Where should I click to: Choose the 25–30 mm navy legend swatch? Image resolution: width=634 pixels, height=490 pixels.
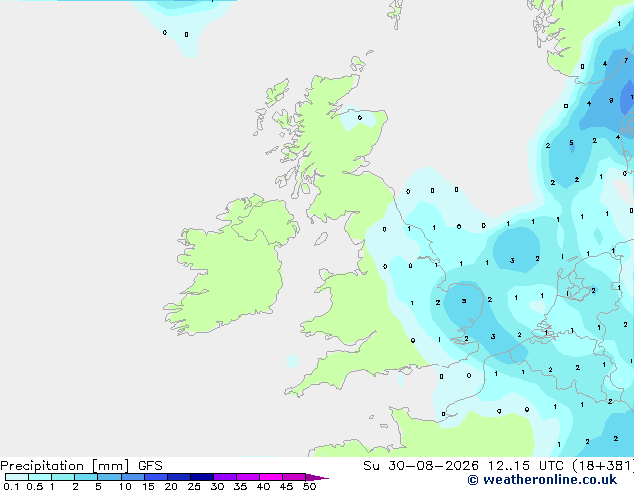(202, 477)
